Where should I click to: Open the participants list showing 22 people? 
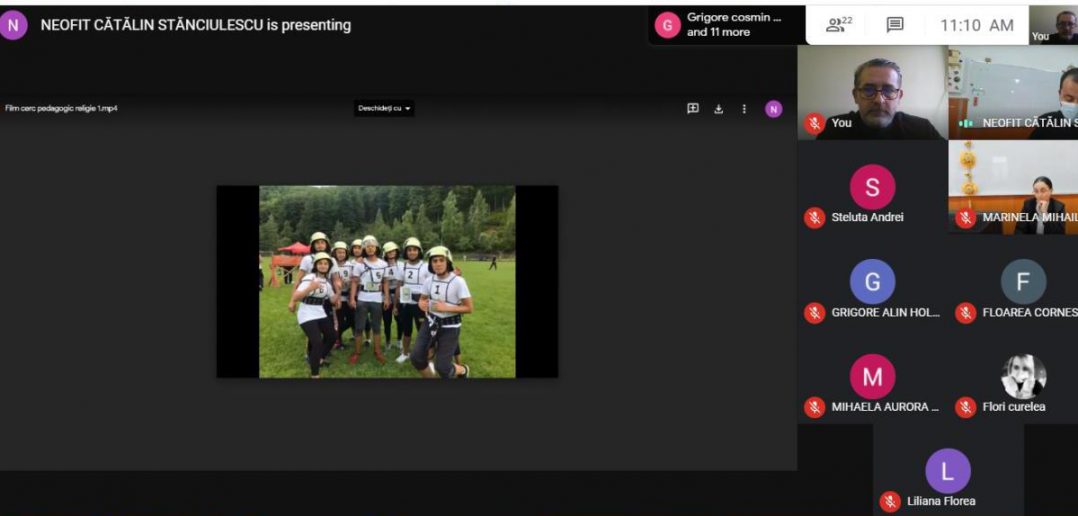[x=839, y=25]
